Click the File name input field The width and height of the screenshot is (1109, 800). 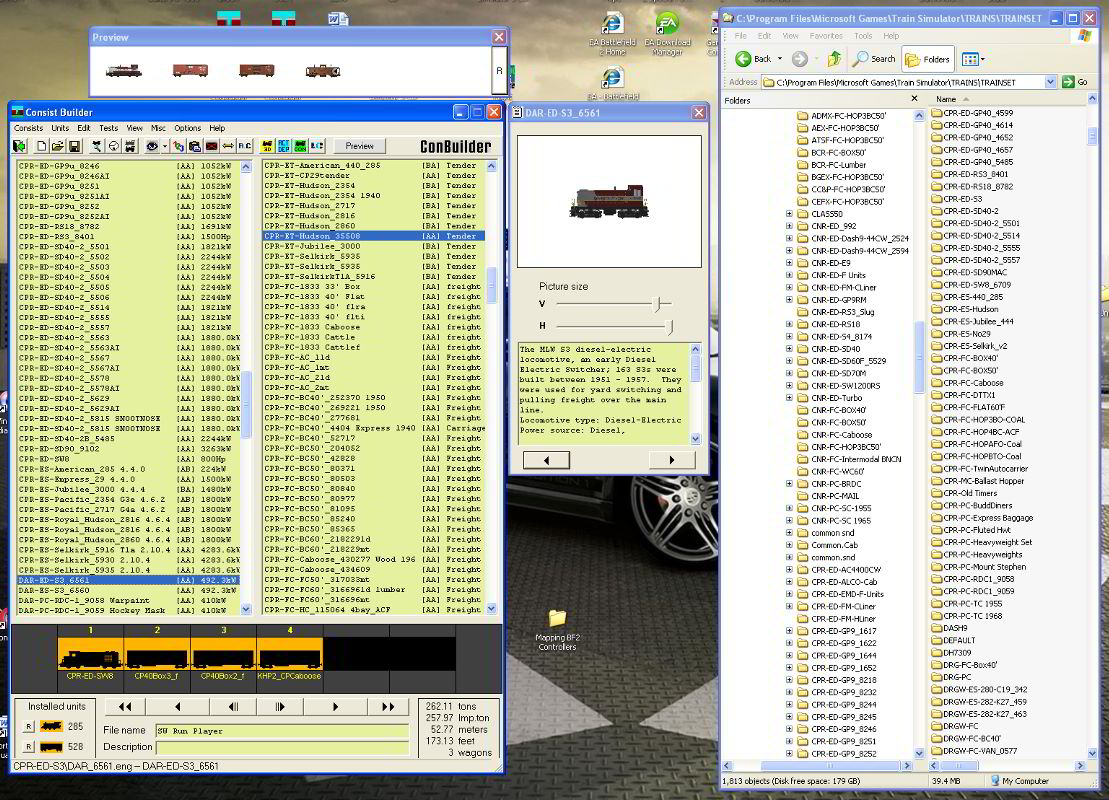coord(281,731)
